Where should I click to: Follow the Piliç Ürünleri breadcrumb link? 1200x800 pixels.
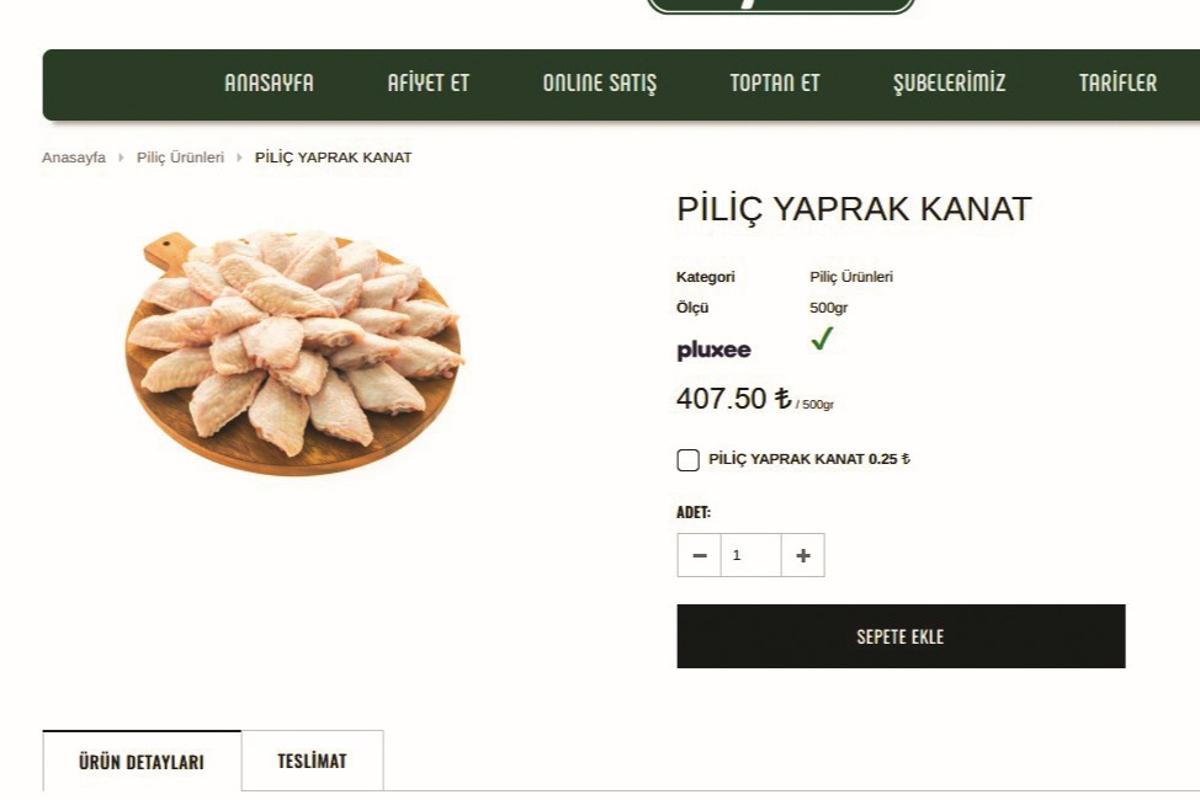point(181,157)
